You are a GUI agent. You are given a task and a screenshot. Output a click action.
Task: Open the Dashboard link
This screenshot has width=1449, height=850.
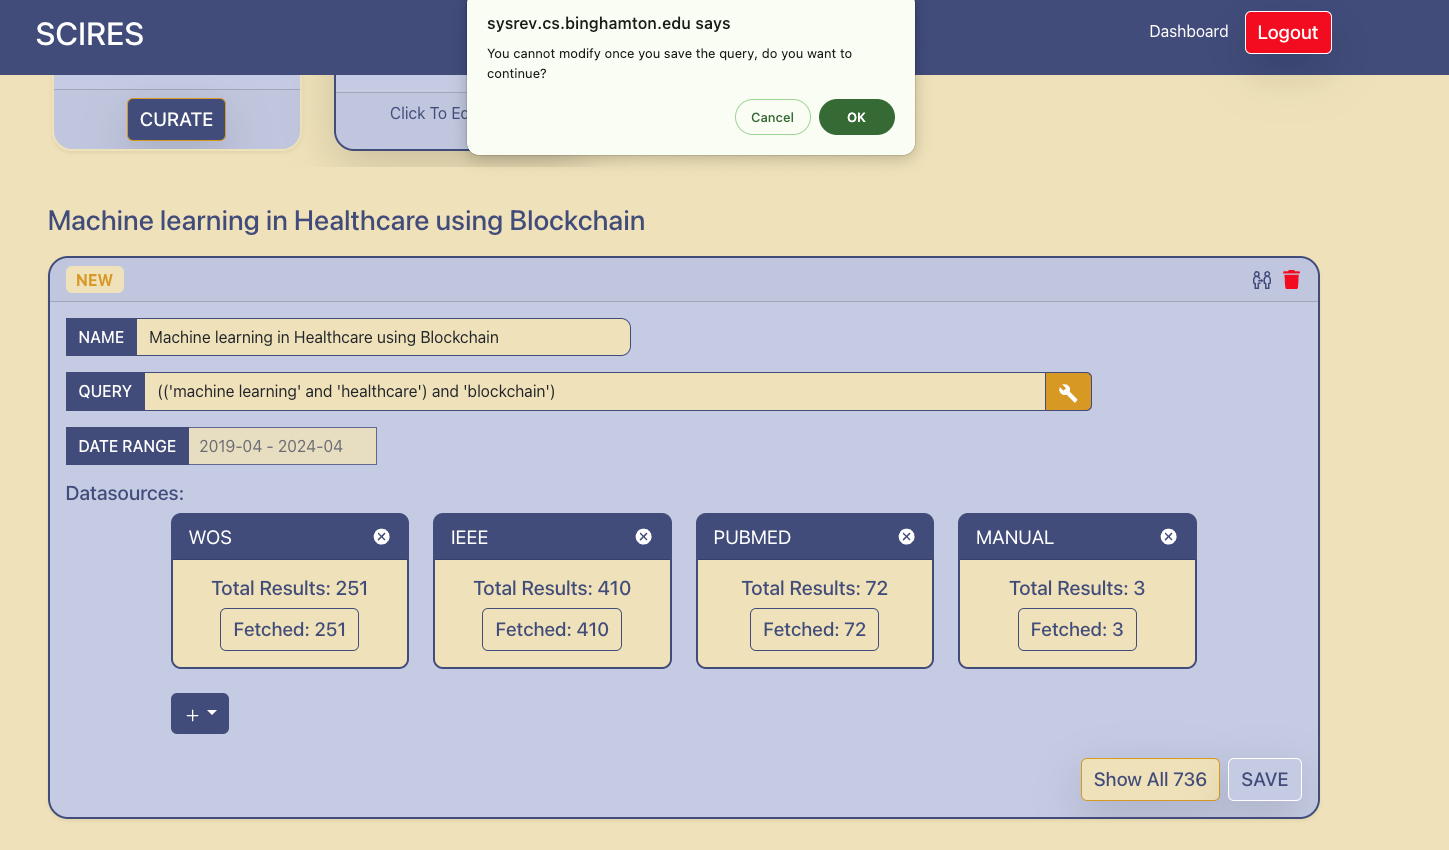pos(1189,32)
